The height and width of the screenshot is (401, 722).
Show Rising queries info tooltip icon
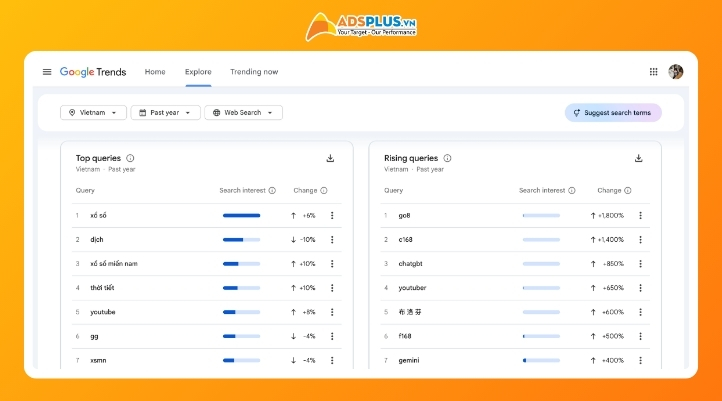(447, 158)
